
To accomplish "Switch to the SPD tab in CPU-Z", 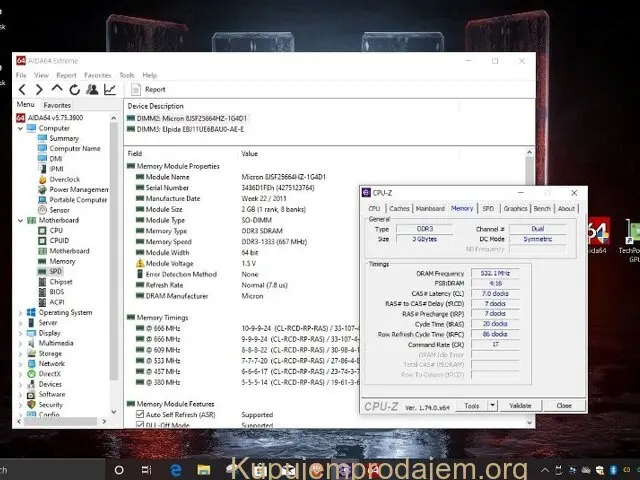I will pyautogui.click(x=488, y=209).
